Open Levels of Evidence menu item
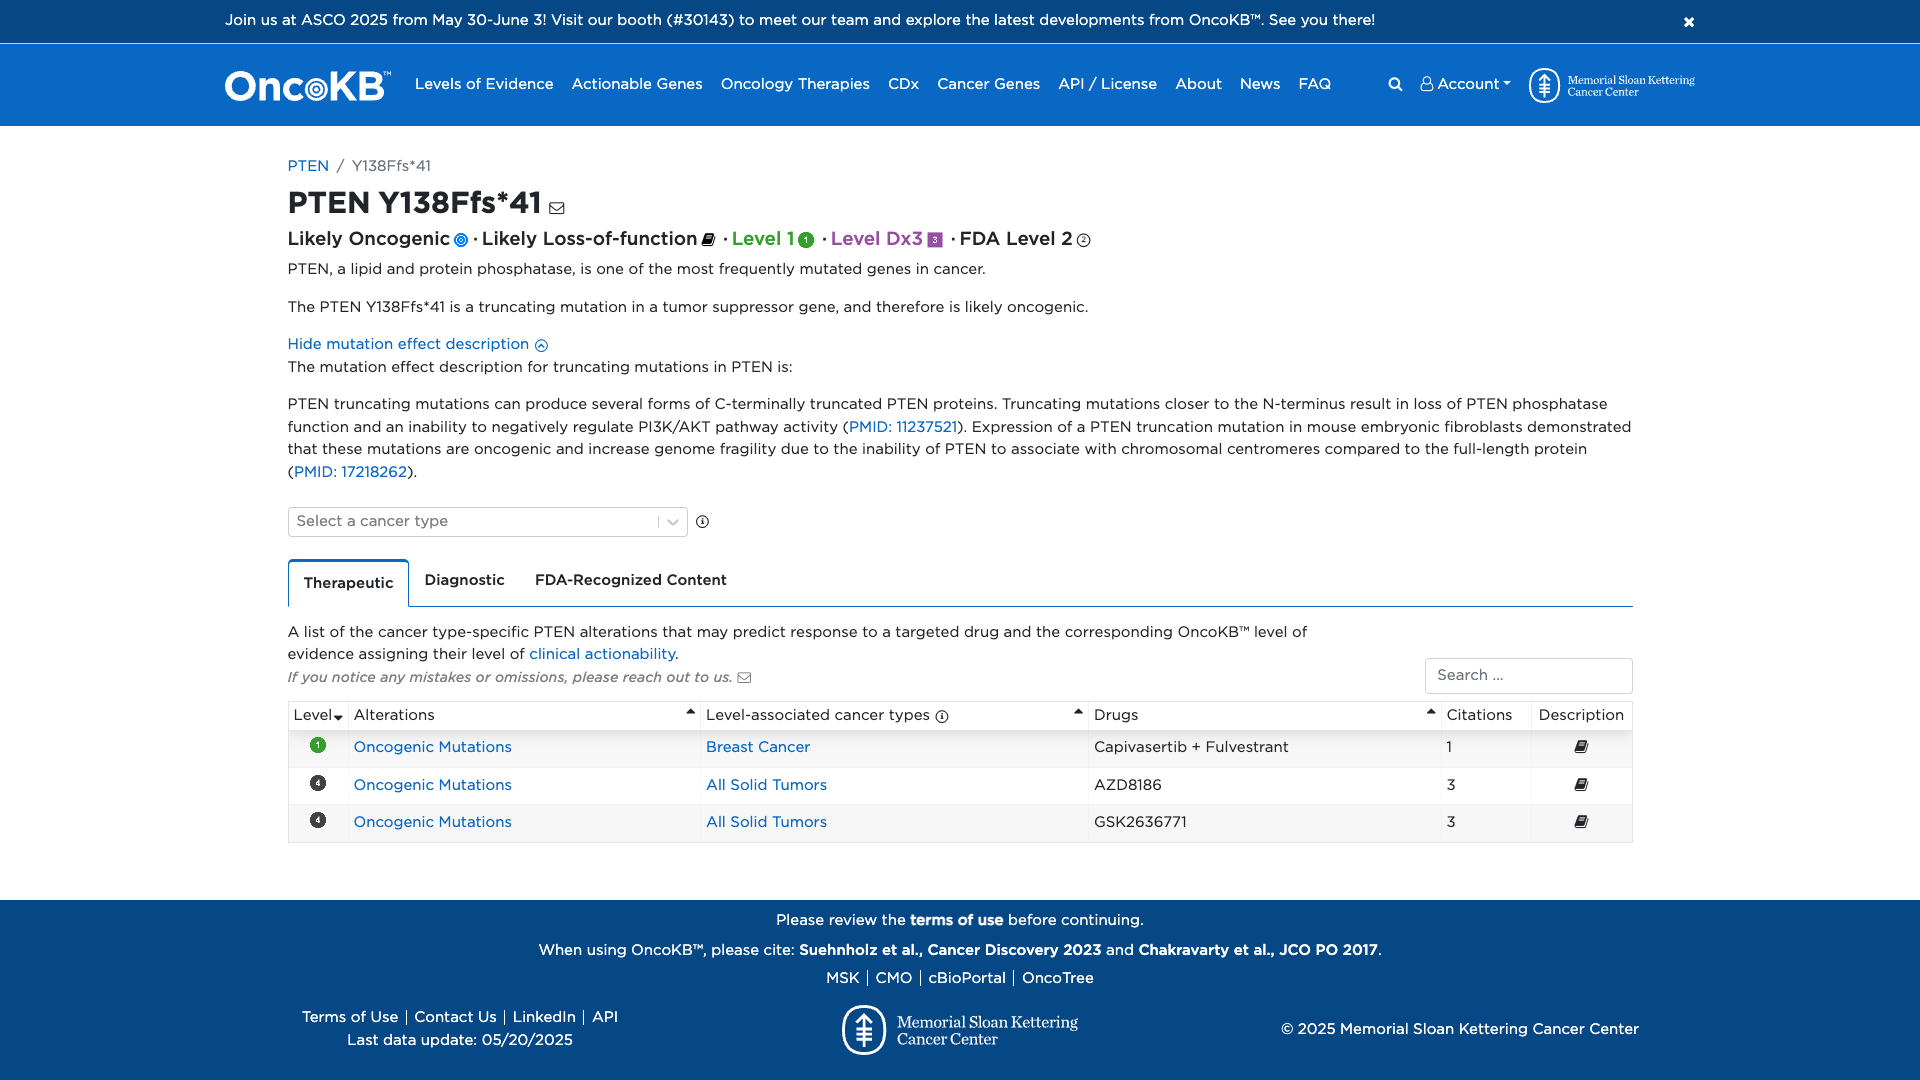The height and width of the screenshot is (1080, 1920). tap(484, 85)
